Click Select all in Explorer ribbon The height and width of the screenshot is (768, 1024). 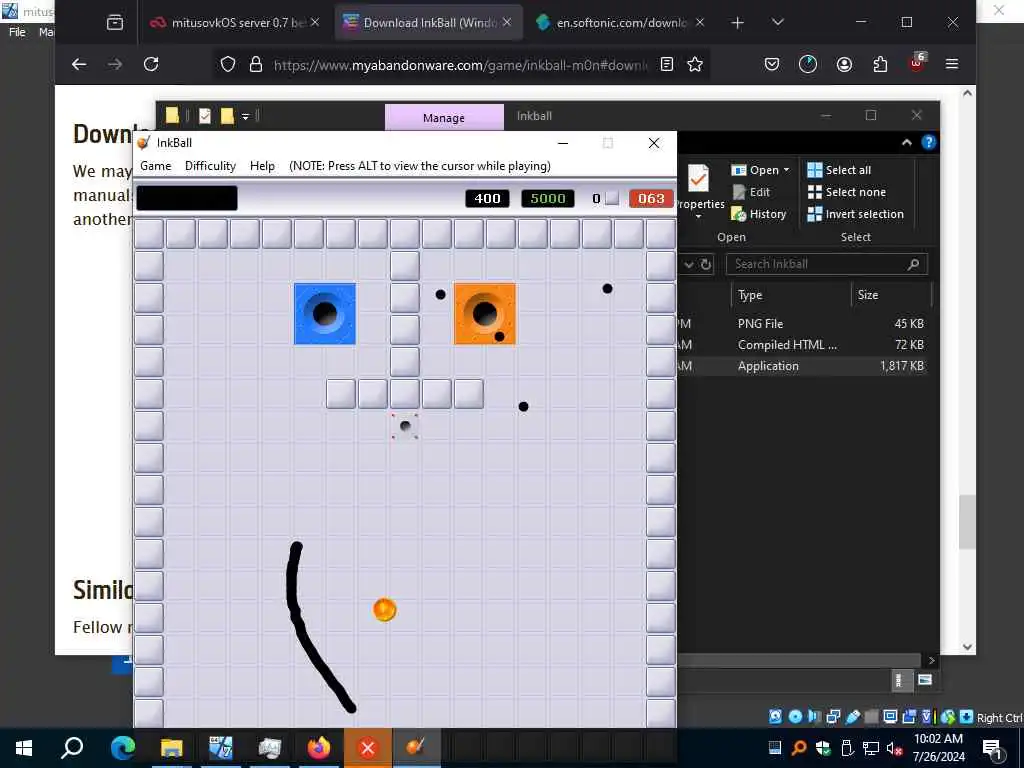(x=839, y=170)
